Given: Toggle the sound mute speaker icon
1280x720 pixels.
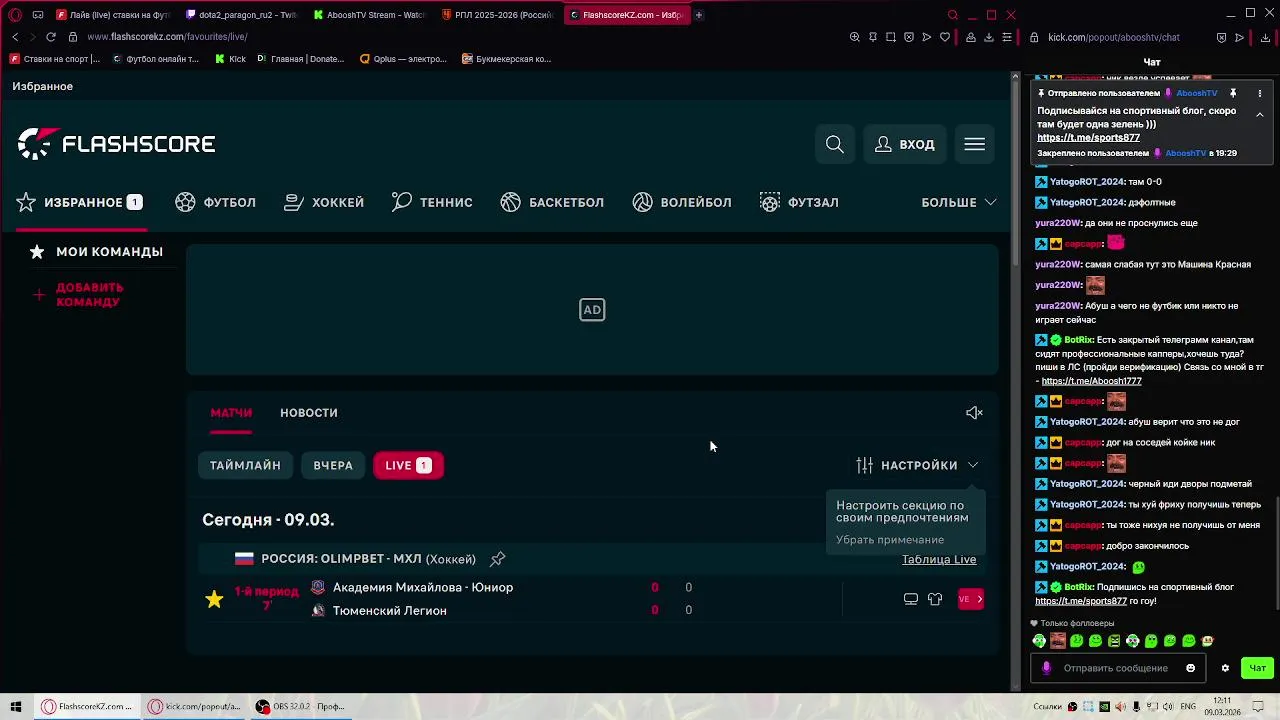Looking at the screenshot, I should tap(974, 413).
